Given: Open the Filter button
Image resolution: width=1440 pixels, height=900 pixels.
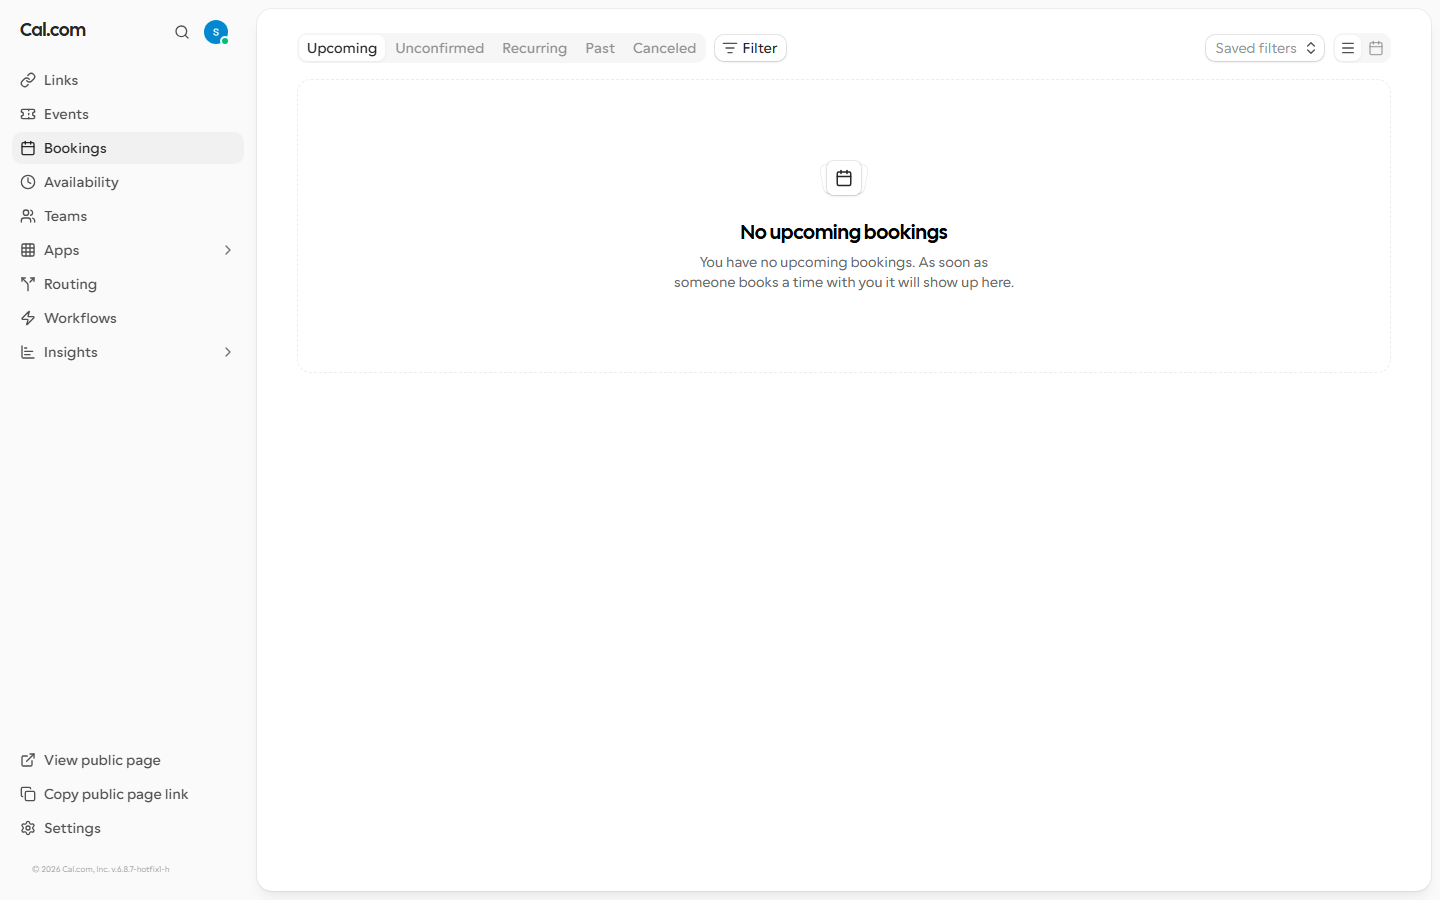Looking at the screenshot, I should 750,48.
